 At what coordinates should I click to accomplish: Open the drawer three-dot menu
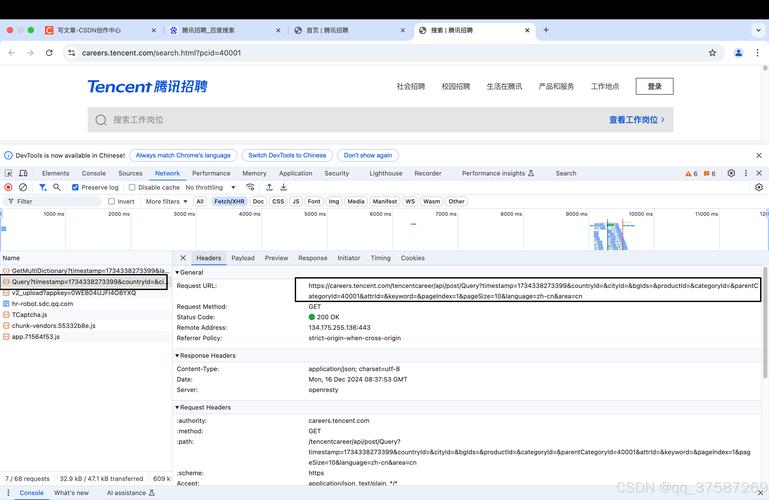(8, 493)
